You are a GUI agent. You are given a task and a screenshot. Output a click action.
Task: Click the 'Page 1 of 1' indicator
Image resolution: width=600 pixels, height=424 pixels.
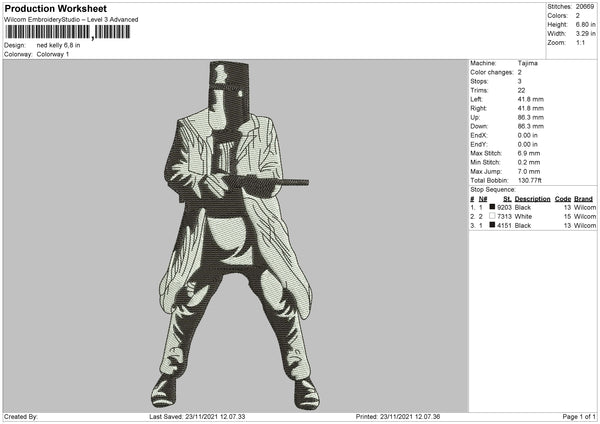click(579, 417)
